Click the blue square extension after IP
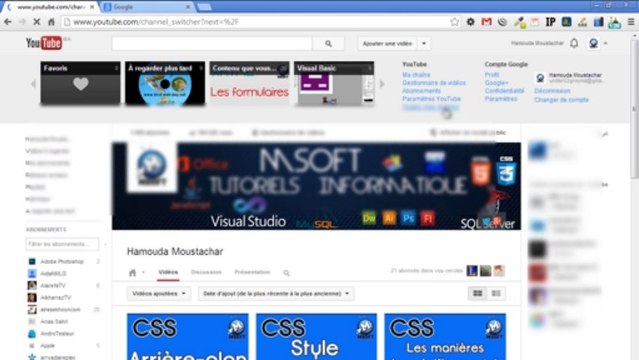 pyautogui.click(x=566, y=22)
